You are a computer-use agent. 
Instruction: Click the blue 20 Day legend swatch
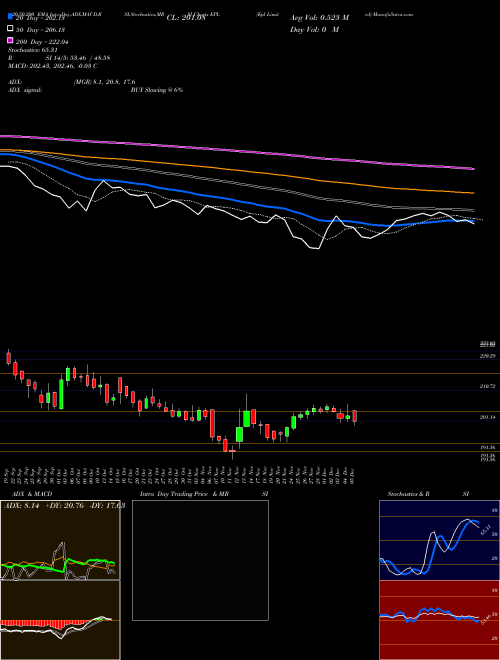tap(10, 16)
